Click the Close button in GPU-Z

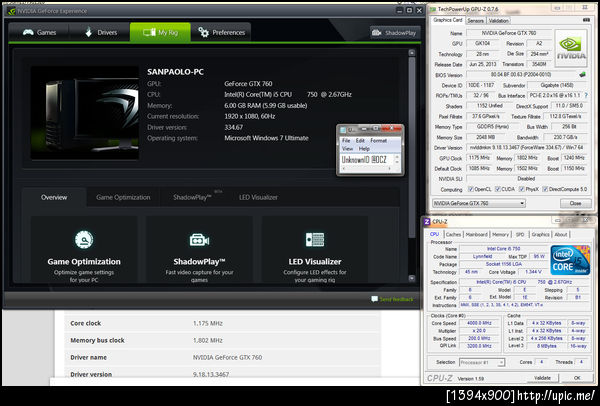(575, 203)
